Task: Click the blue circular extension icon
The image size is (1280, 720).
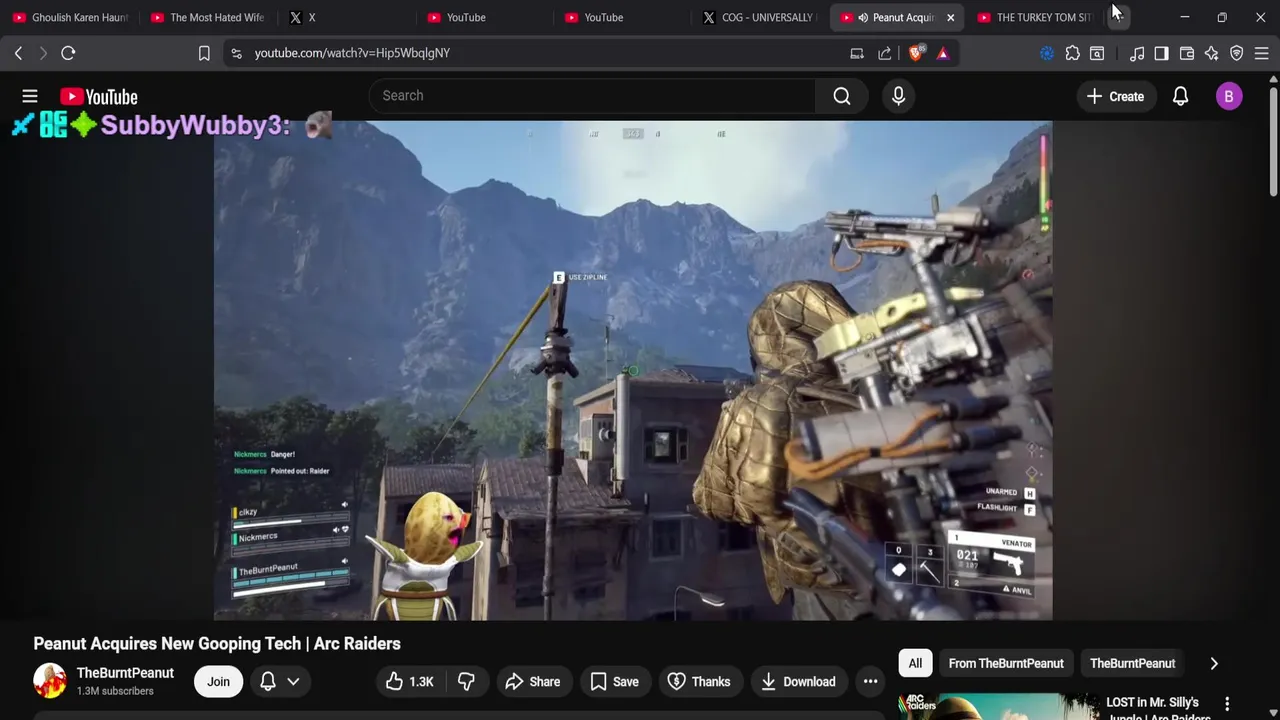Action: (x=1047, y=53)
